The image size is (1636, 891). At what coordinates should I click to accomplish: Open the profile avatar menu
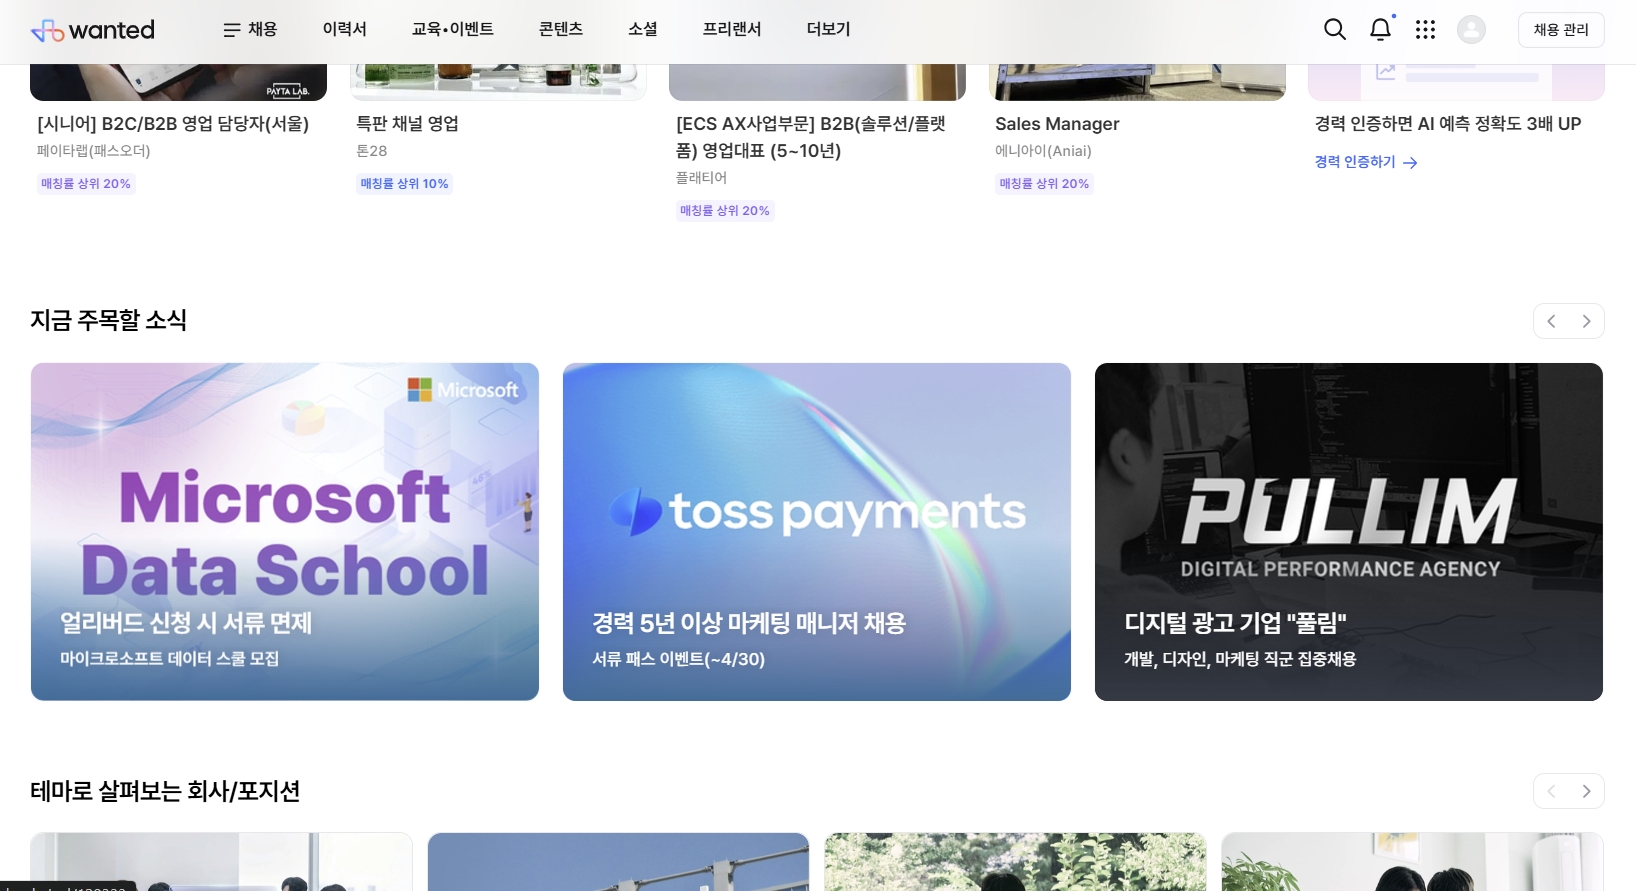pos(1471,30)
